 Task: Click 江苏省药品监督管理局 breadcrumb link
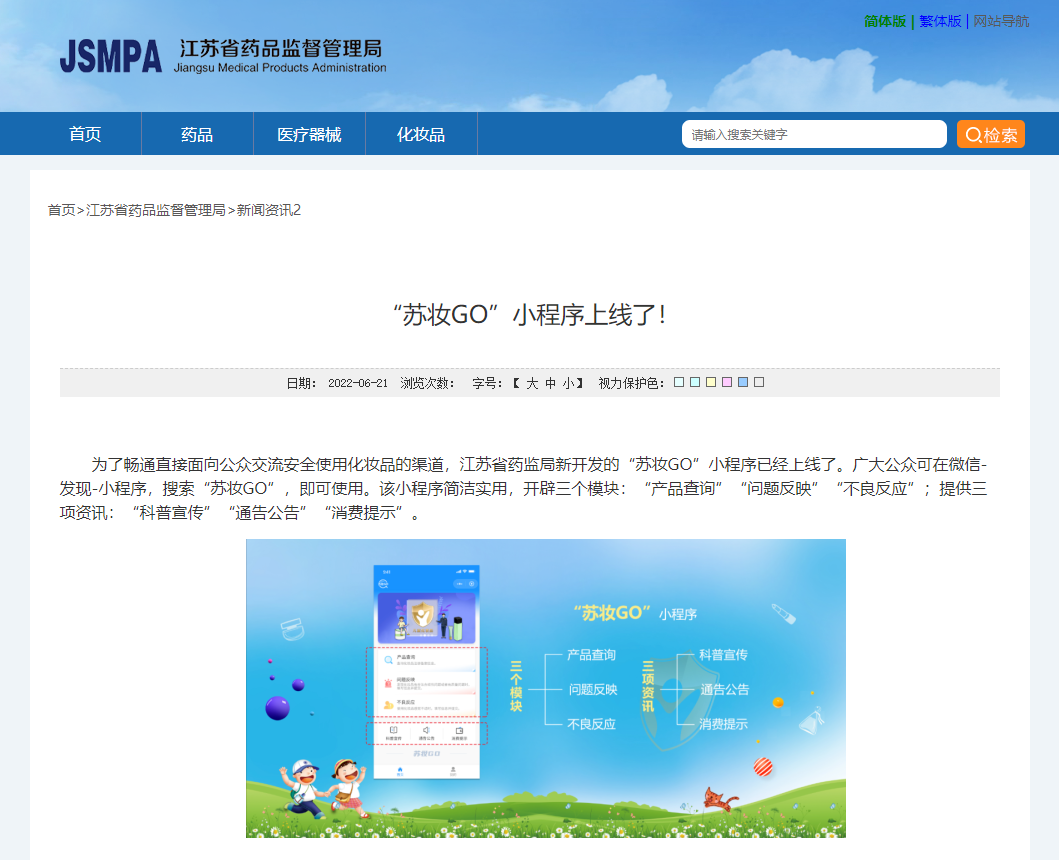(x=156, y=210)
